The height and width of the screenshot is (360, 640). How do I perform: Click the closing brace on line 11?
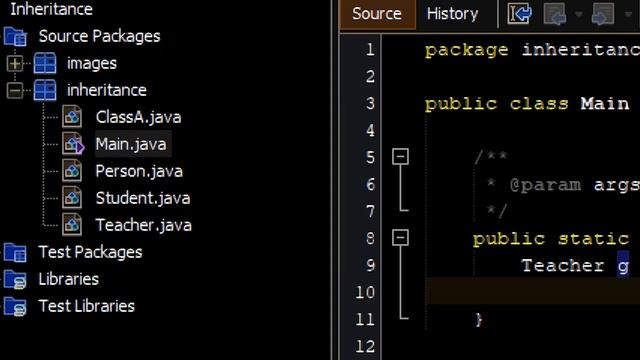click(x=479, y=319)
